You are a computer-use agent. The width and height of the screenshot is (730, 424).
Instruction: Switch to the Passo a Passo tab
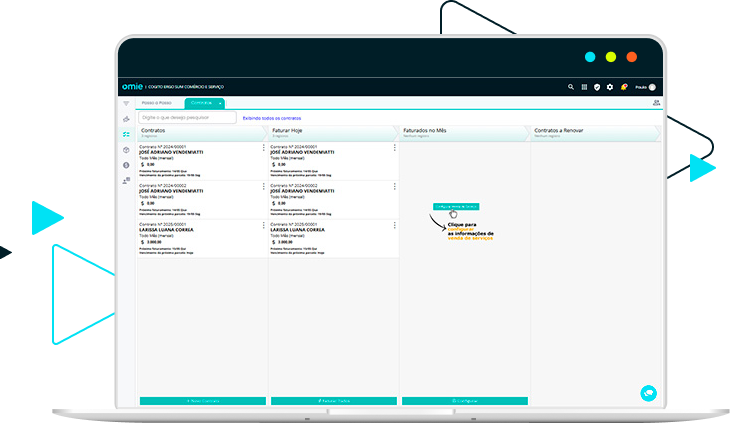coord(157,103)
